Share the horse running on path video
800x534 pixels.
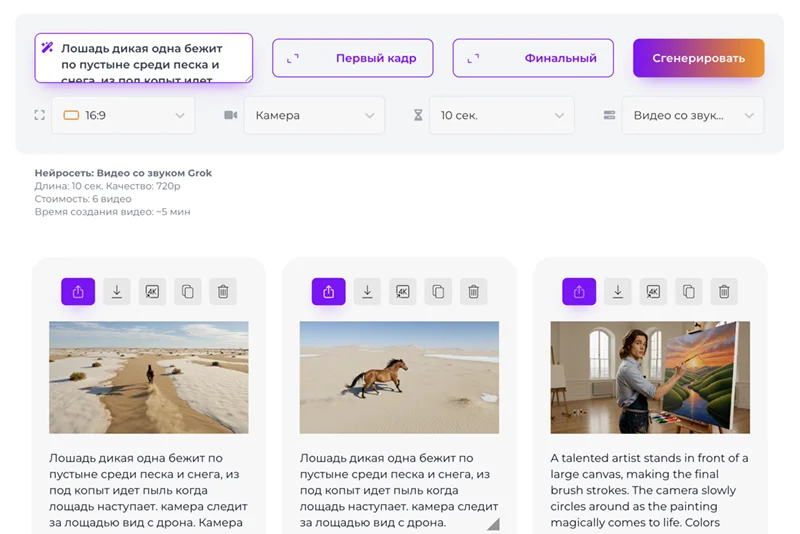(78, 292)
